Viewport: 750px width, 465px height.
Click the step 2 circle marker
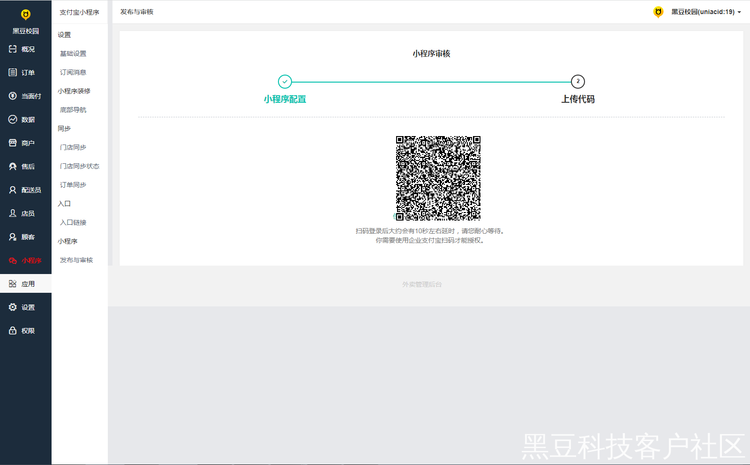(577, 81)
